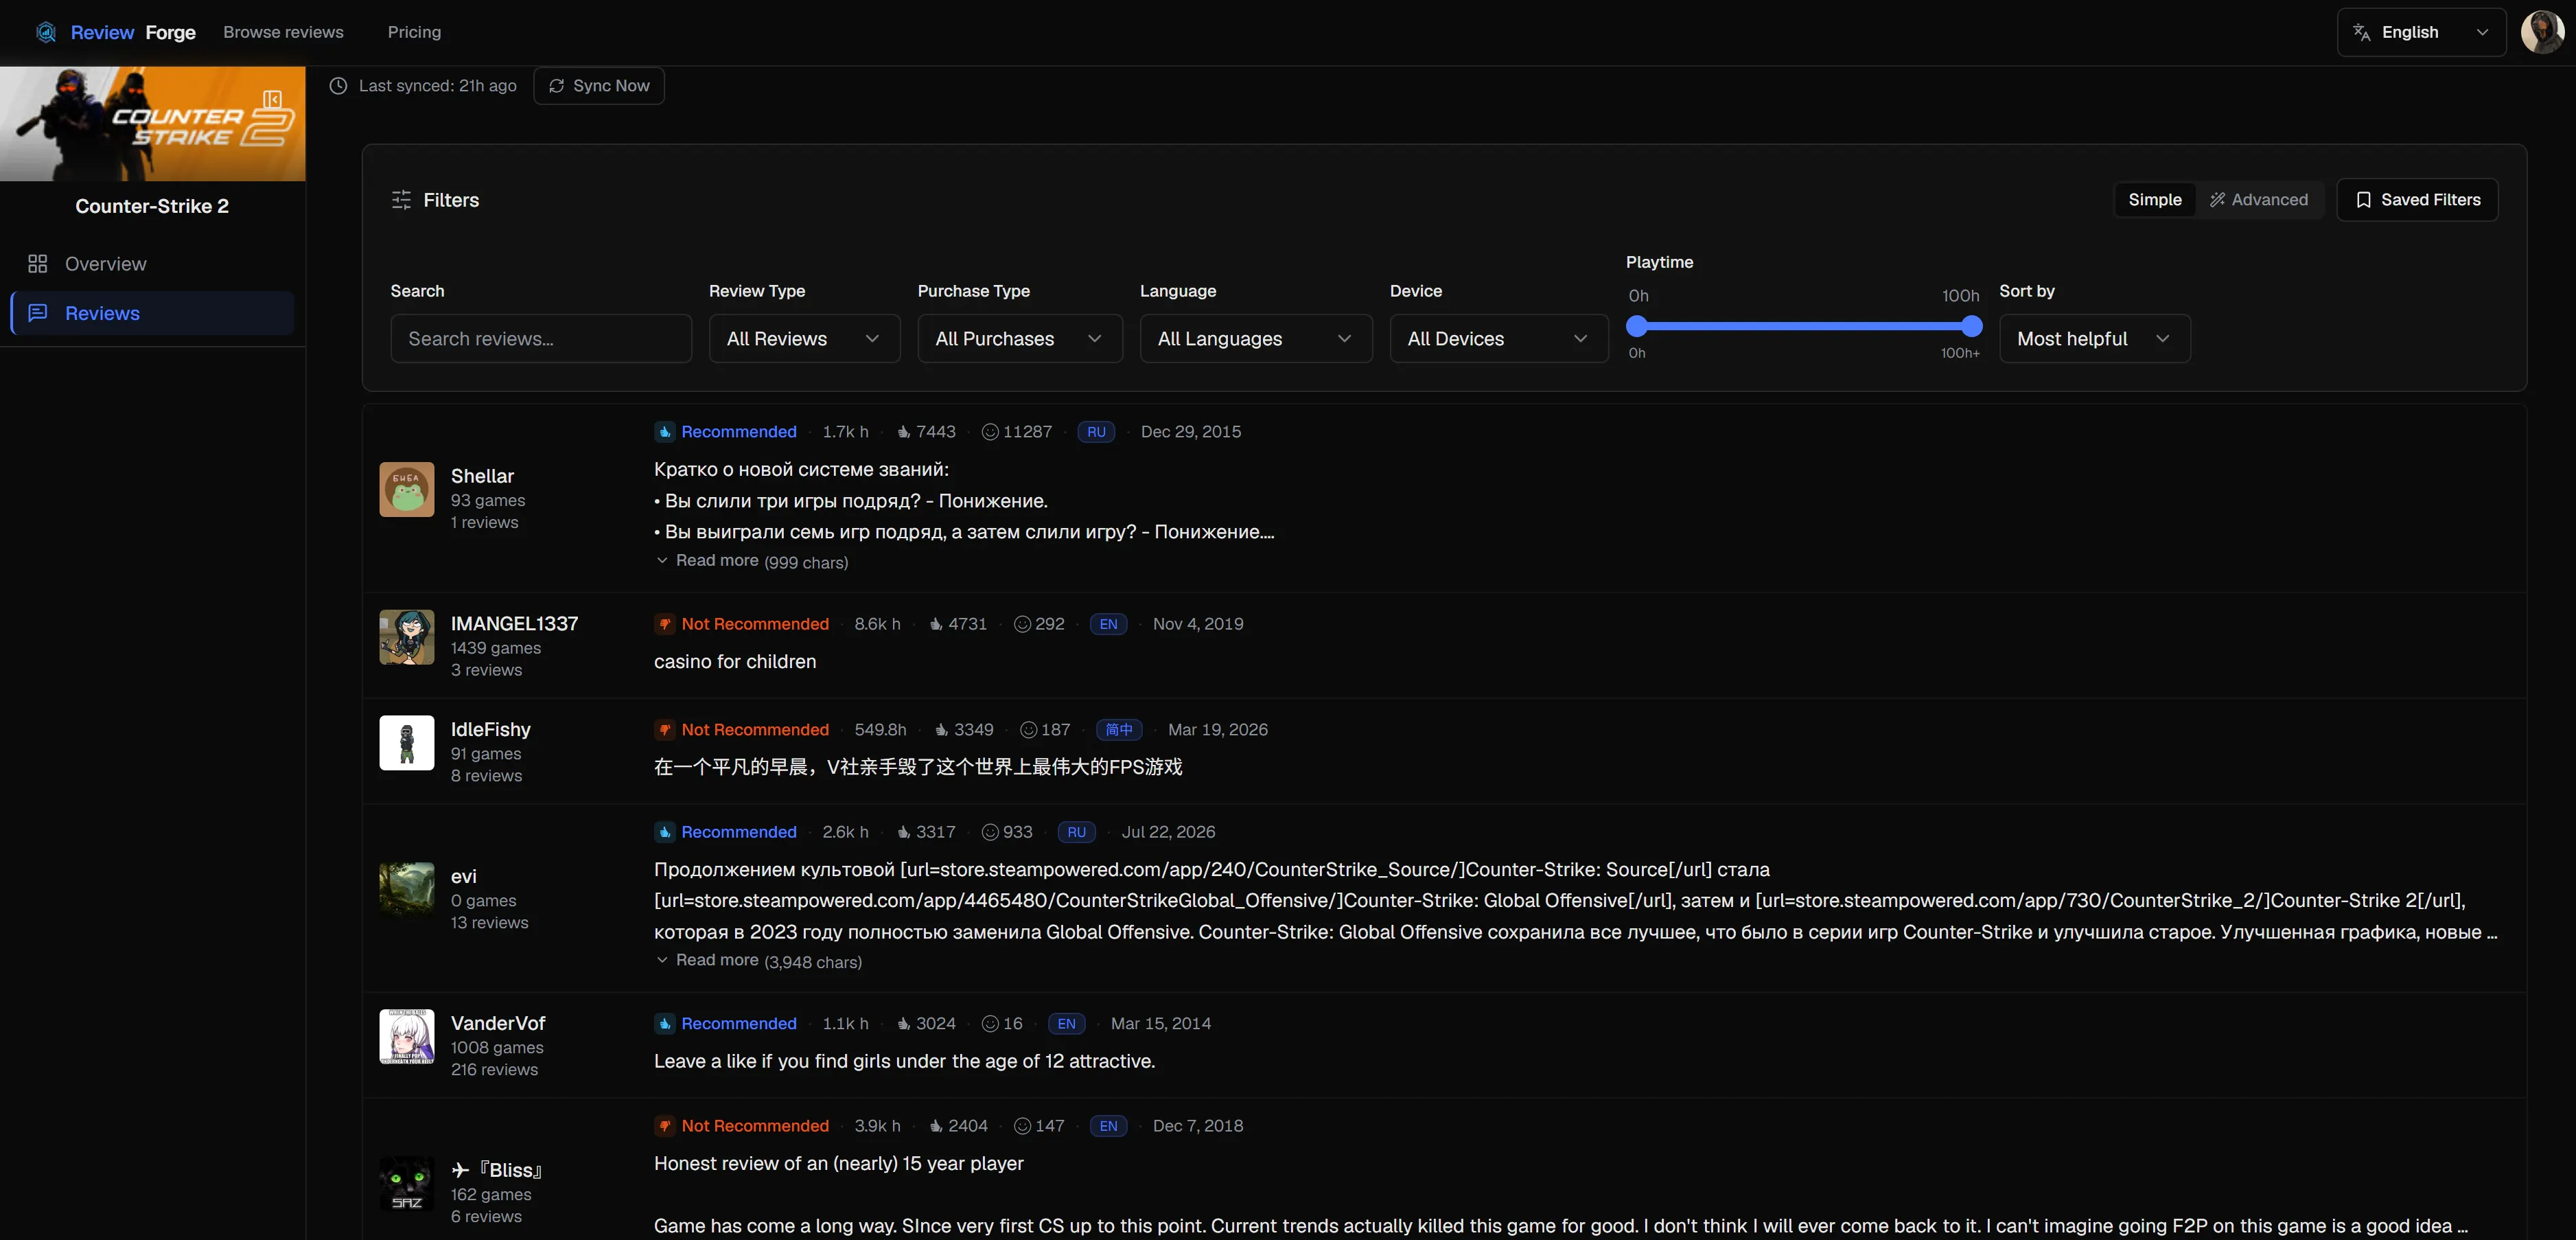The image size is (2576, 1240).
Task: Open the All Languages dropdown
Action: [1256, 339]
